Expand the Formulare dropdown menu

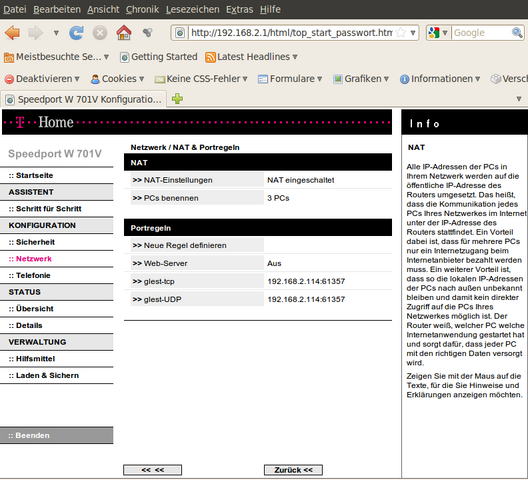click(x=290, y=79)
